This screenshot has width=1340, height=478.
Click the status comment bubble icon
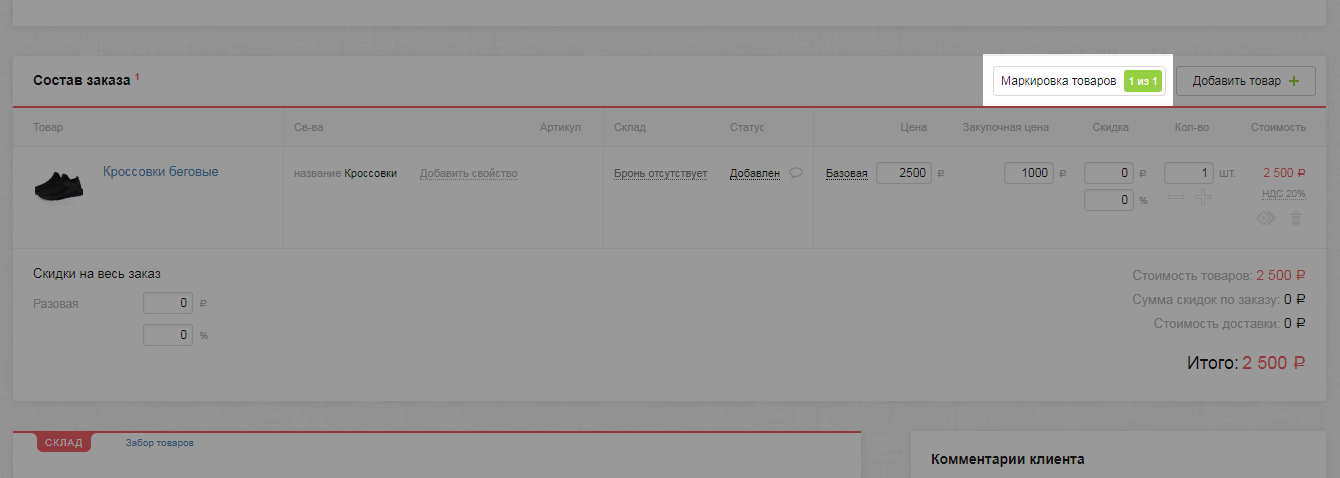796,173
